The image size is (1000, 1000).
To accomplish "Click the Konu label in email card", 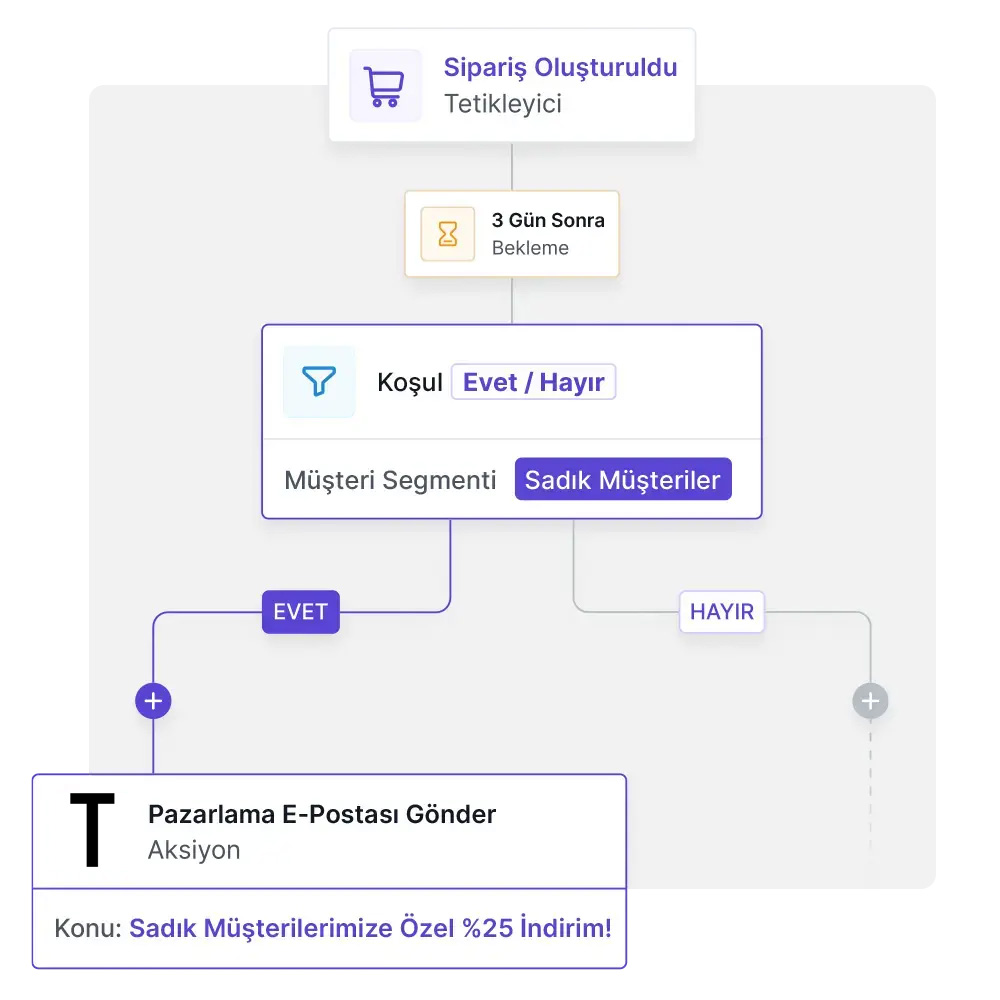I will click(88, 928).
